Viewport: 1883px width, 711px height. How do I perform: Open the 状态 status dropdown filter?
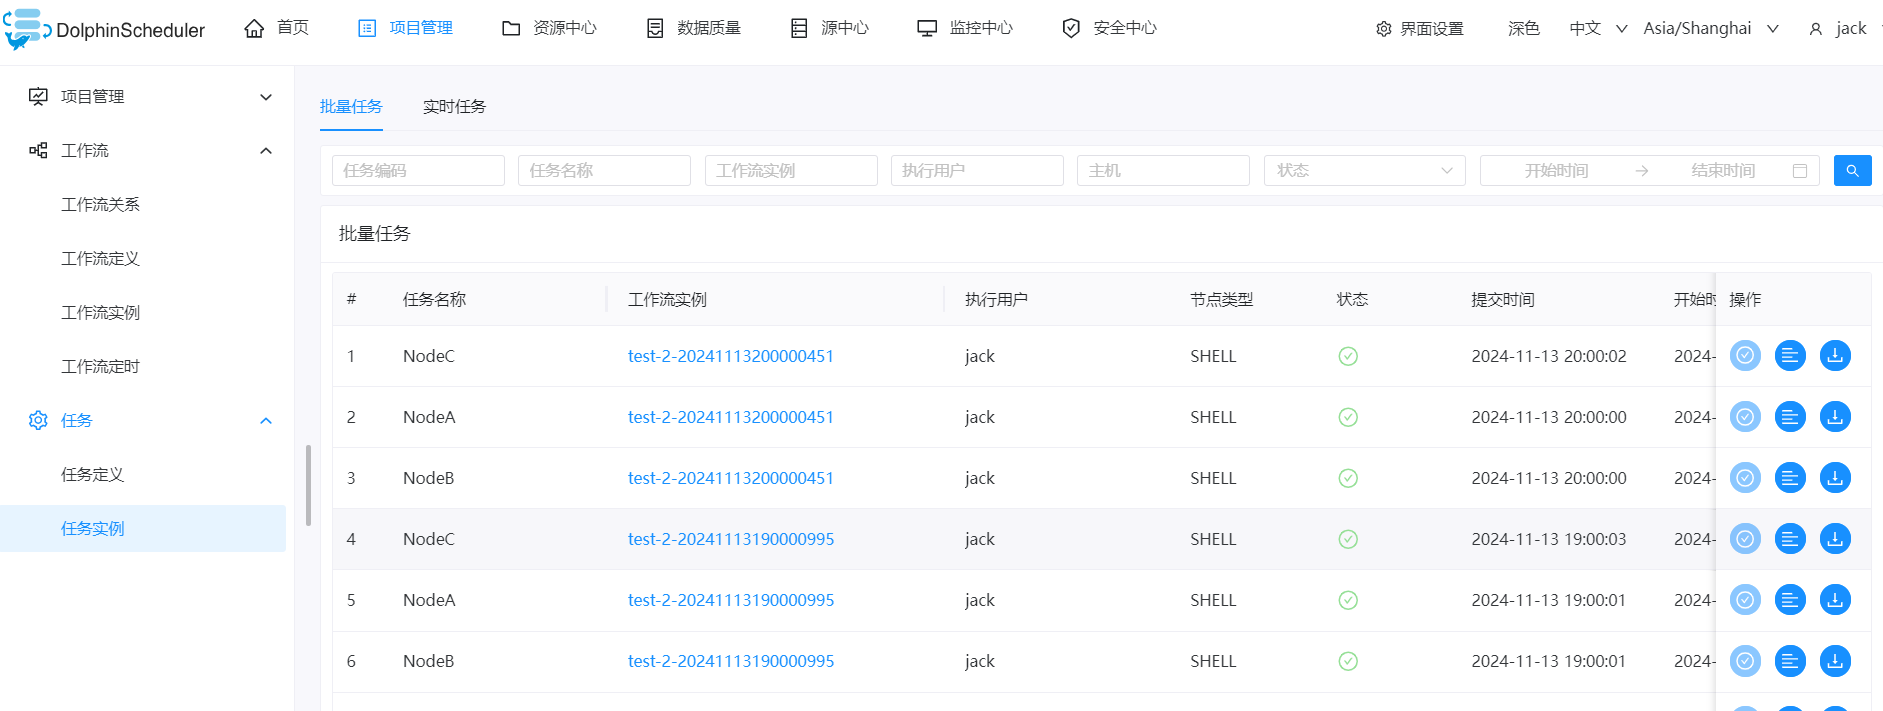point(1365,171)
